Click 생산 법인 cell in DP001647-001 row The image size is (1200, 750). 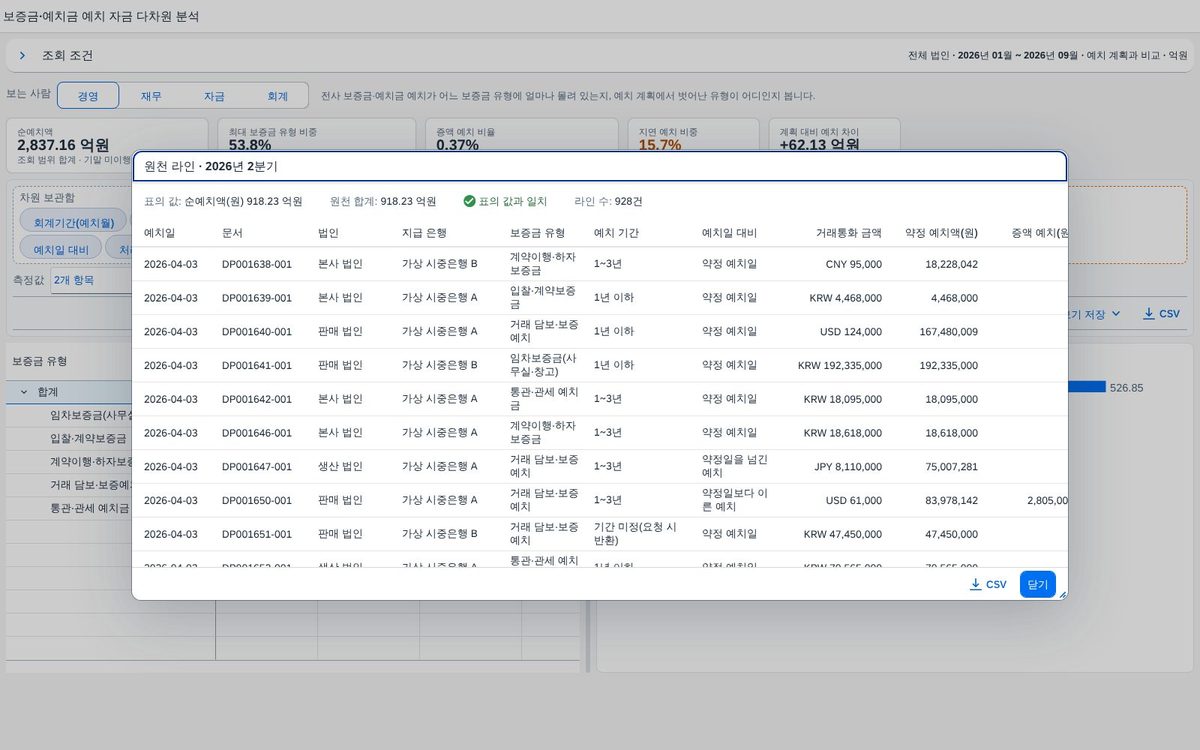[x=340, y=467]
